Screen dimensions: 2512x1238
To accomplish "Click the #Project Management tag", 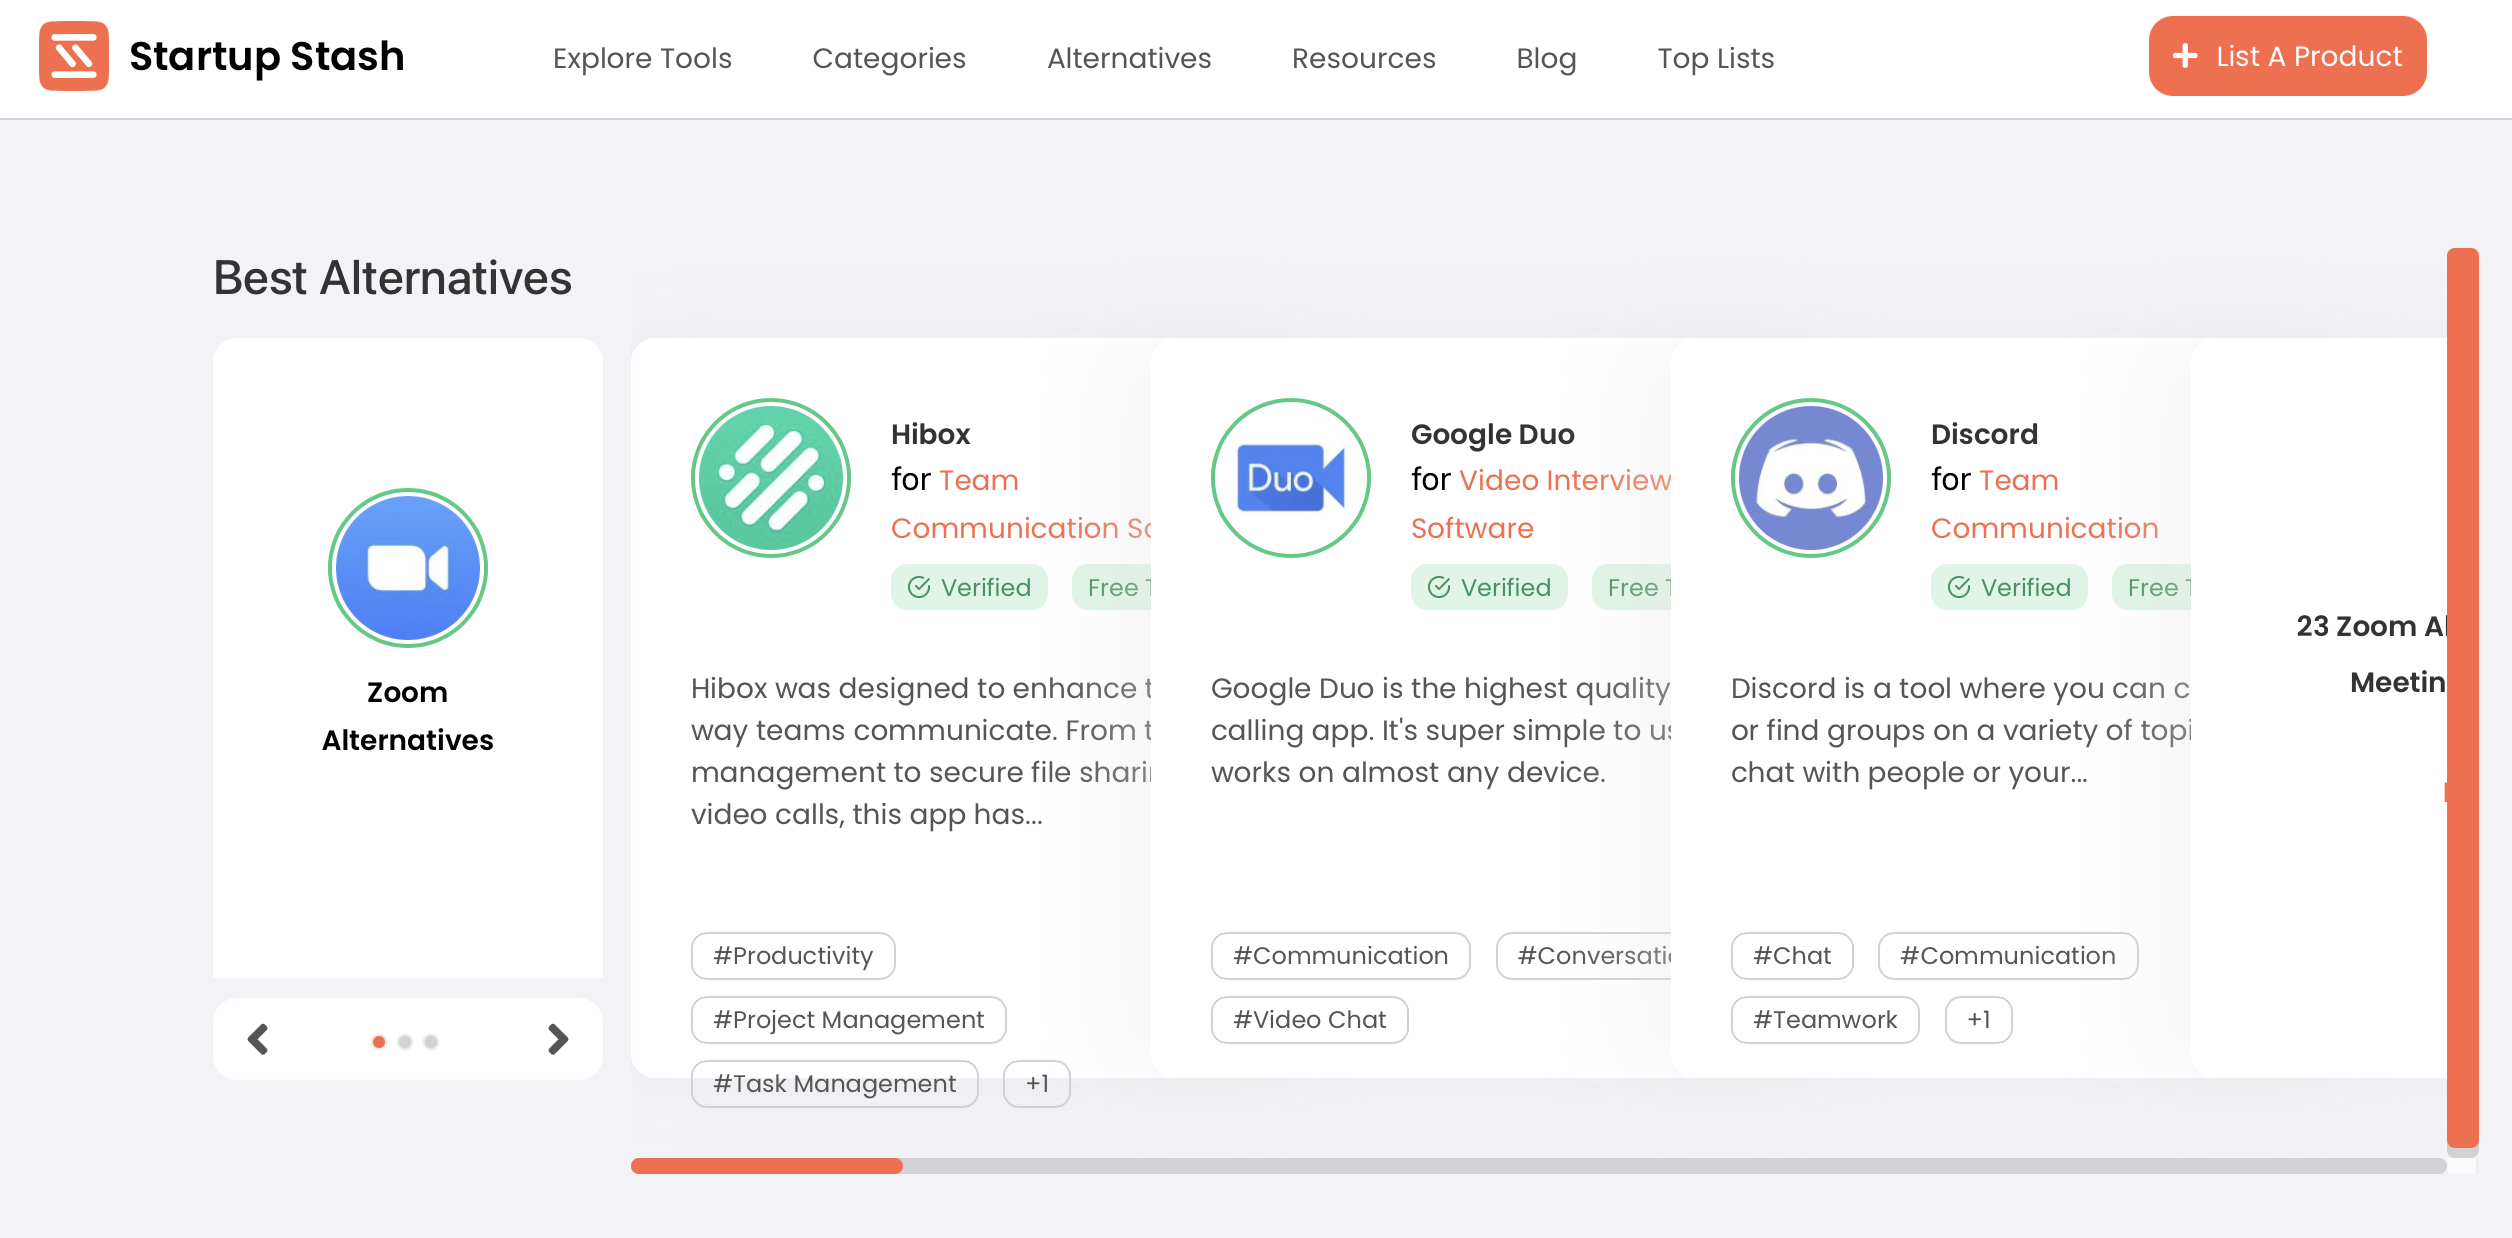I will tap(848, 1020).
